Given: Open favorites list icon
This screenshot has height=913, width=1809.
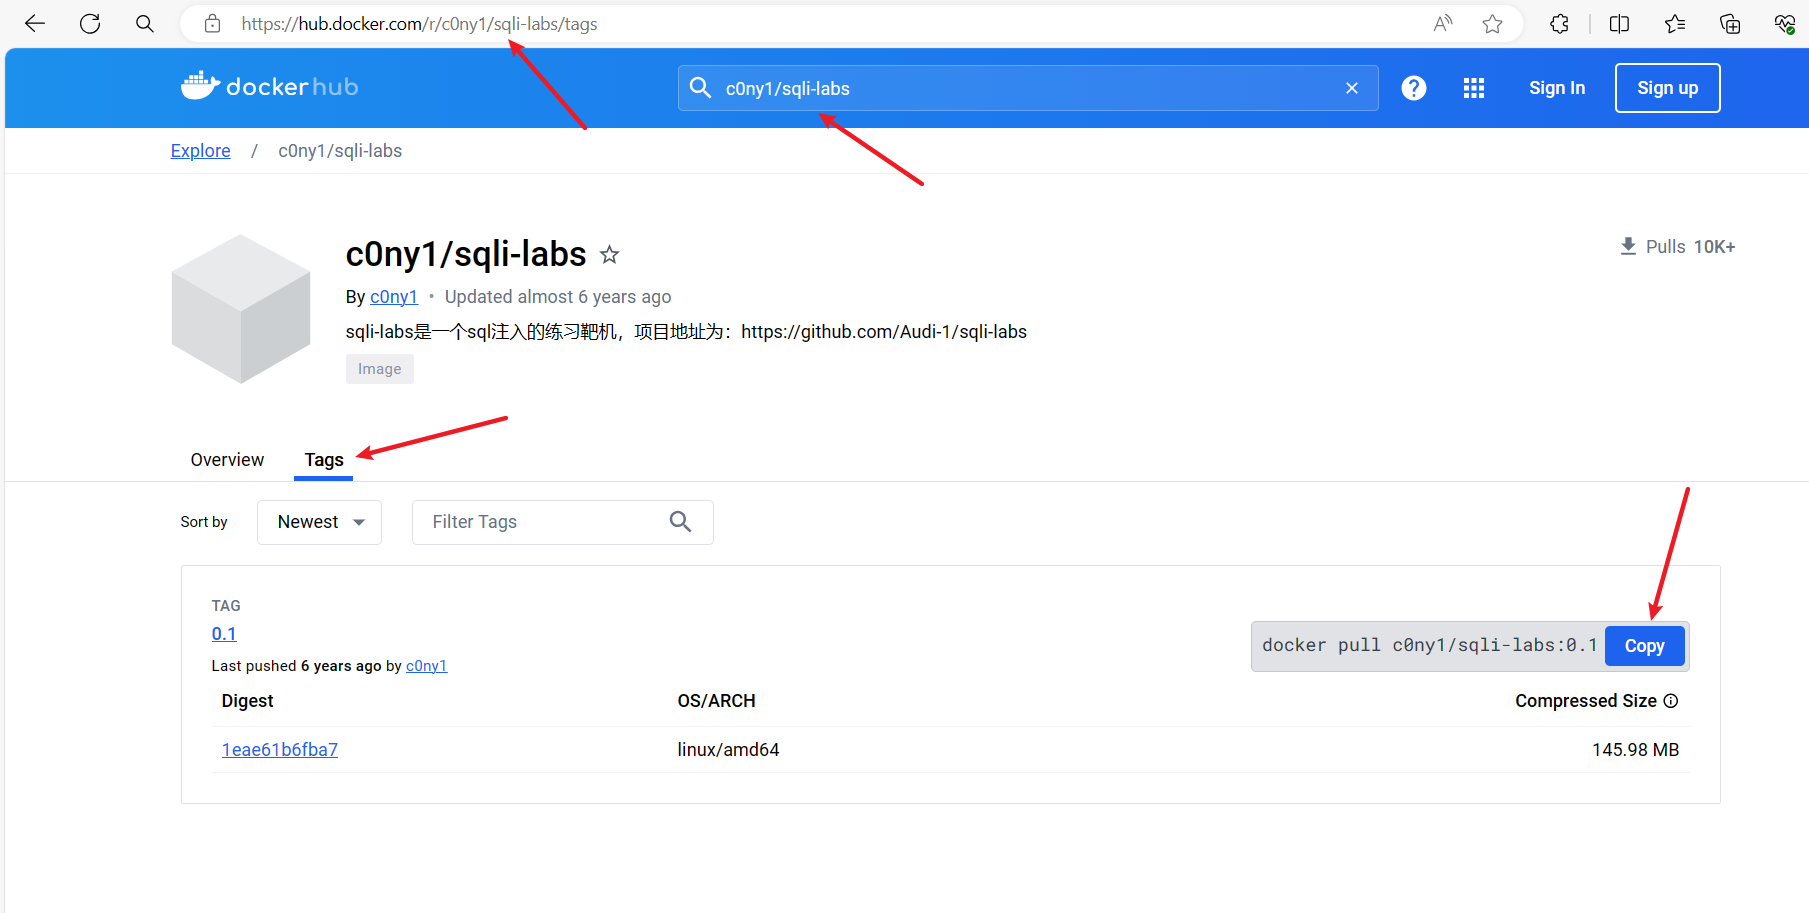Looking at the screenshot, I should (x=1675, y=24).
